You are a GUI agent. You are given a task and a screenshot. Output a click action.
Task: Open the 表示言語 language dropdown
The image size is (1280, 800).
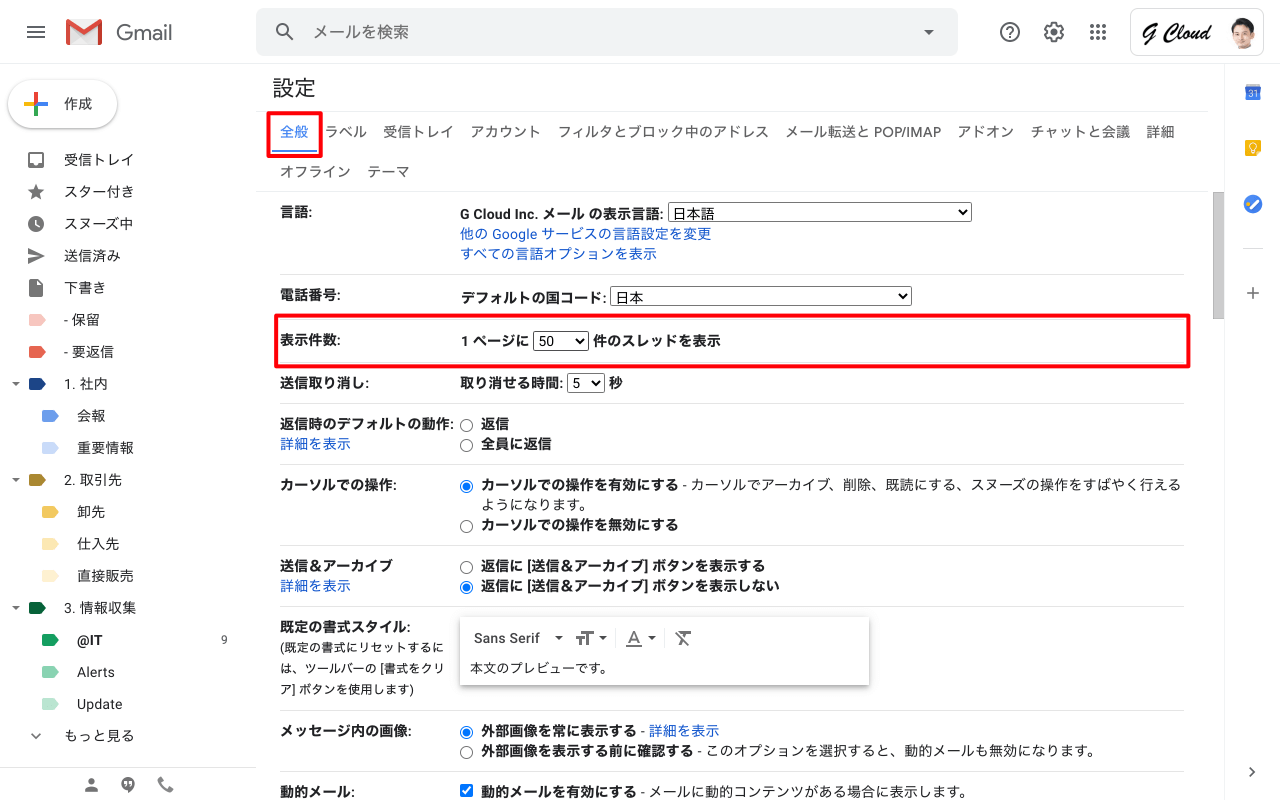(819, 213)
